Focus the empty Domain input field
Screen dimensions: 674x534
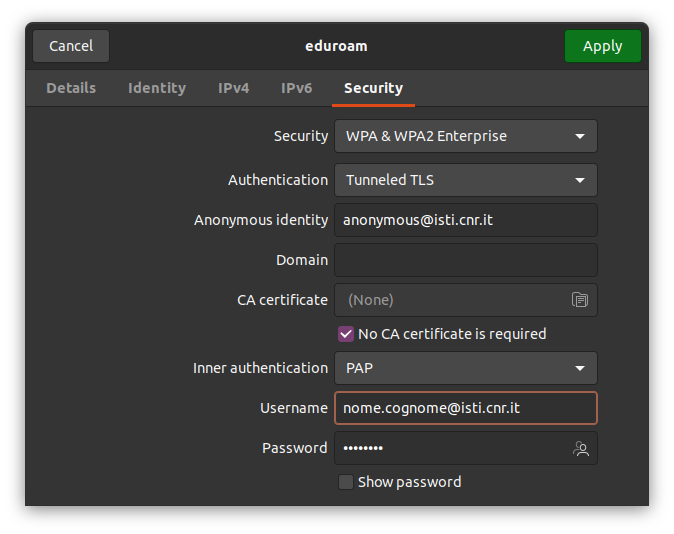pos(465,260)
